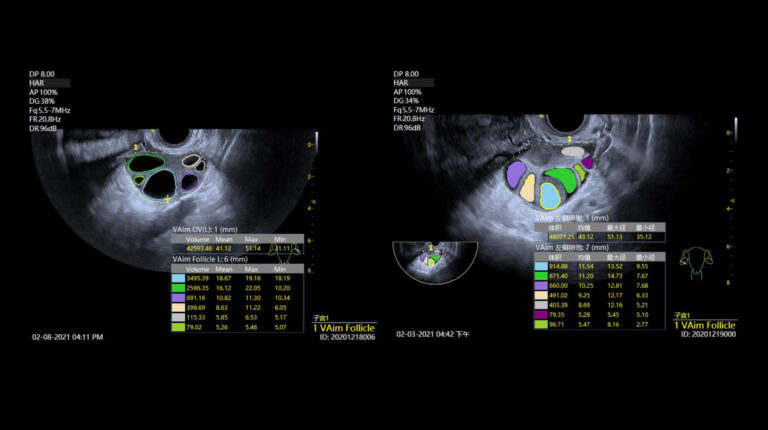Click the light blue filled follicle in the 02-03-2021 scan
Image resolution: width=768 pixels, height=430 pixels.
550,196
